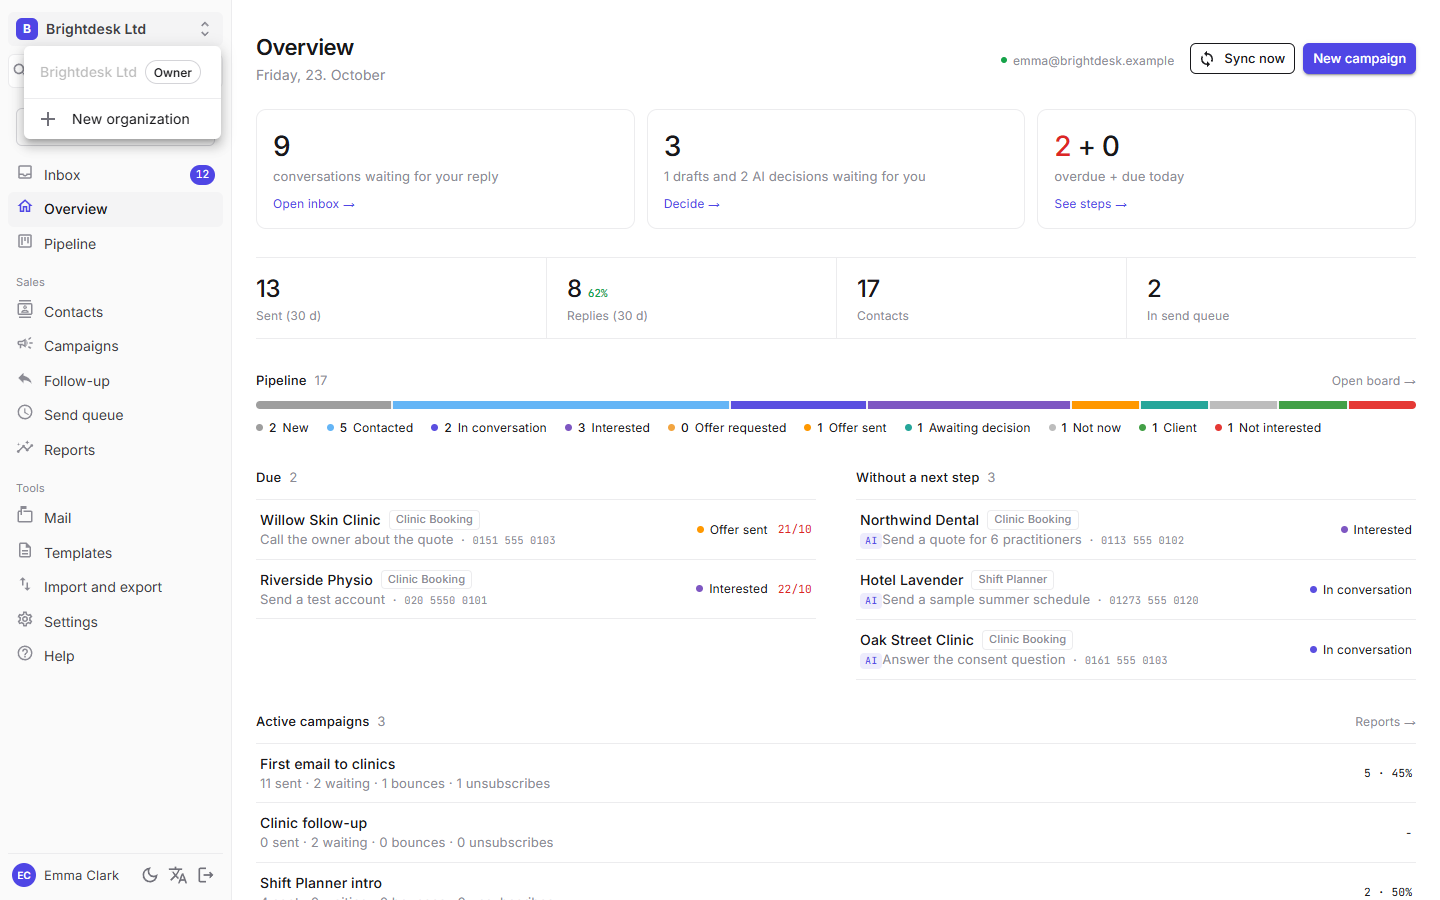Viewport: 1440px width, 900px height.
Task: Click the Mail folder icon
Action: 25,516
